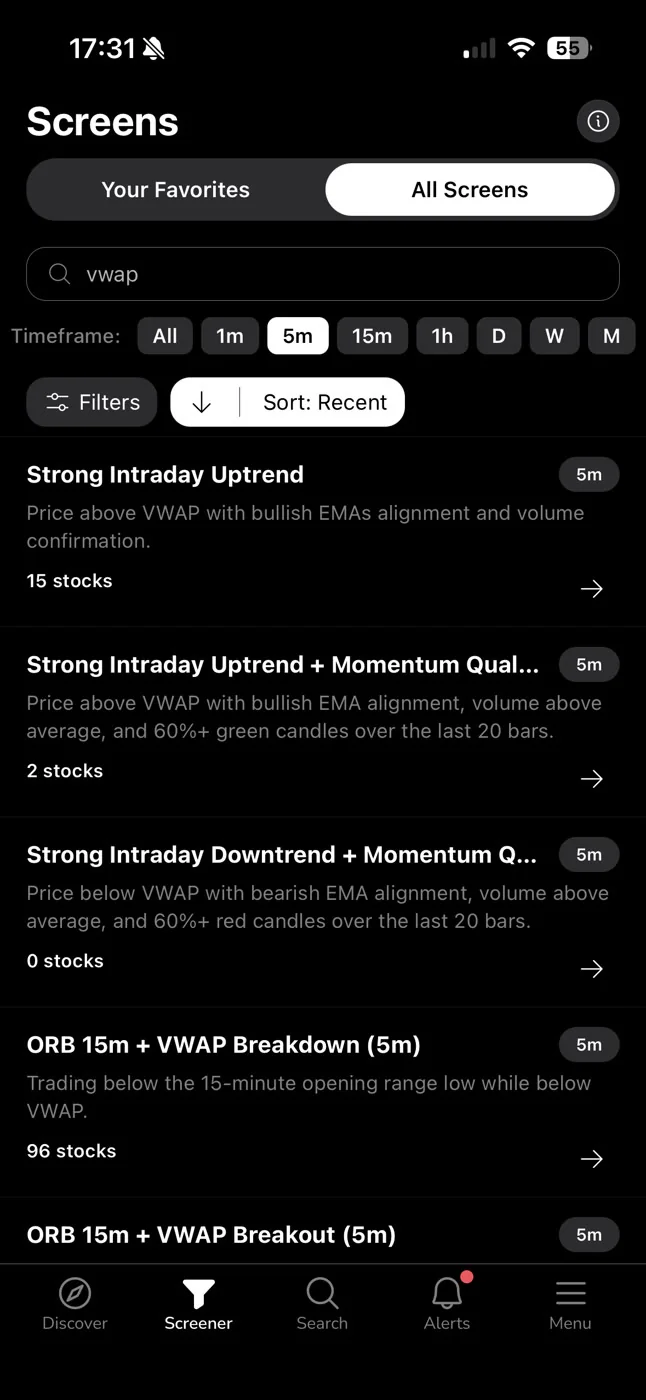Open the Search magnifier tab
The height and width of the screenshot is (1400, 646).
point(322,1293)
